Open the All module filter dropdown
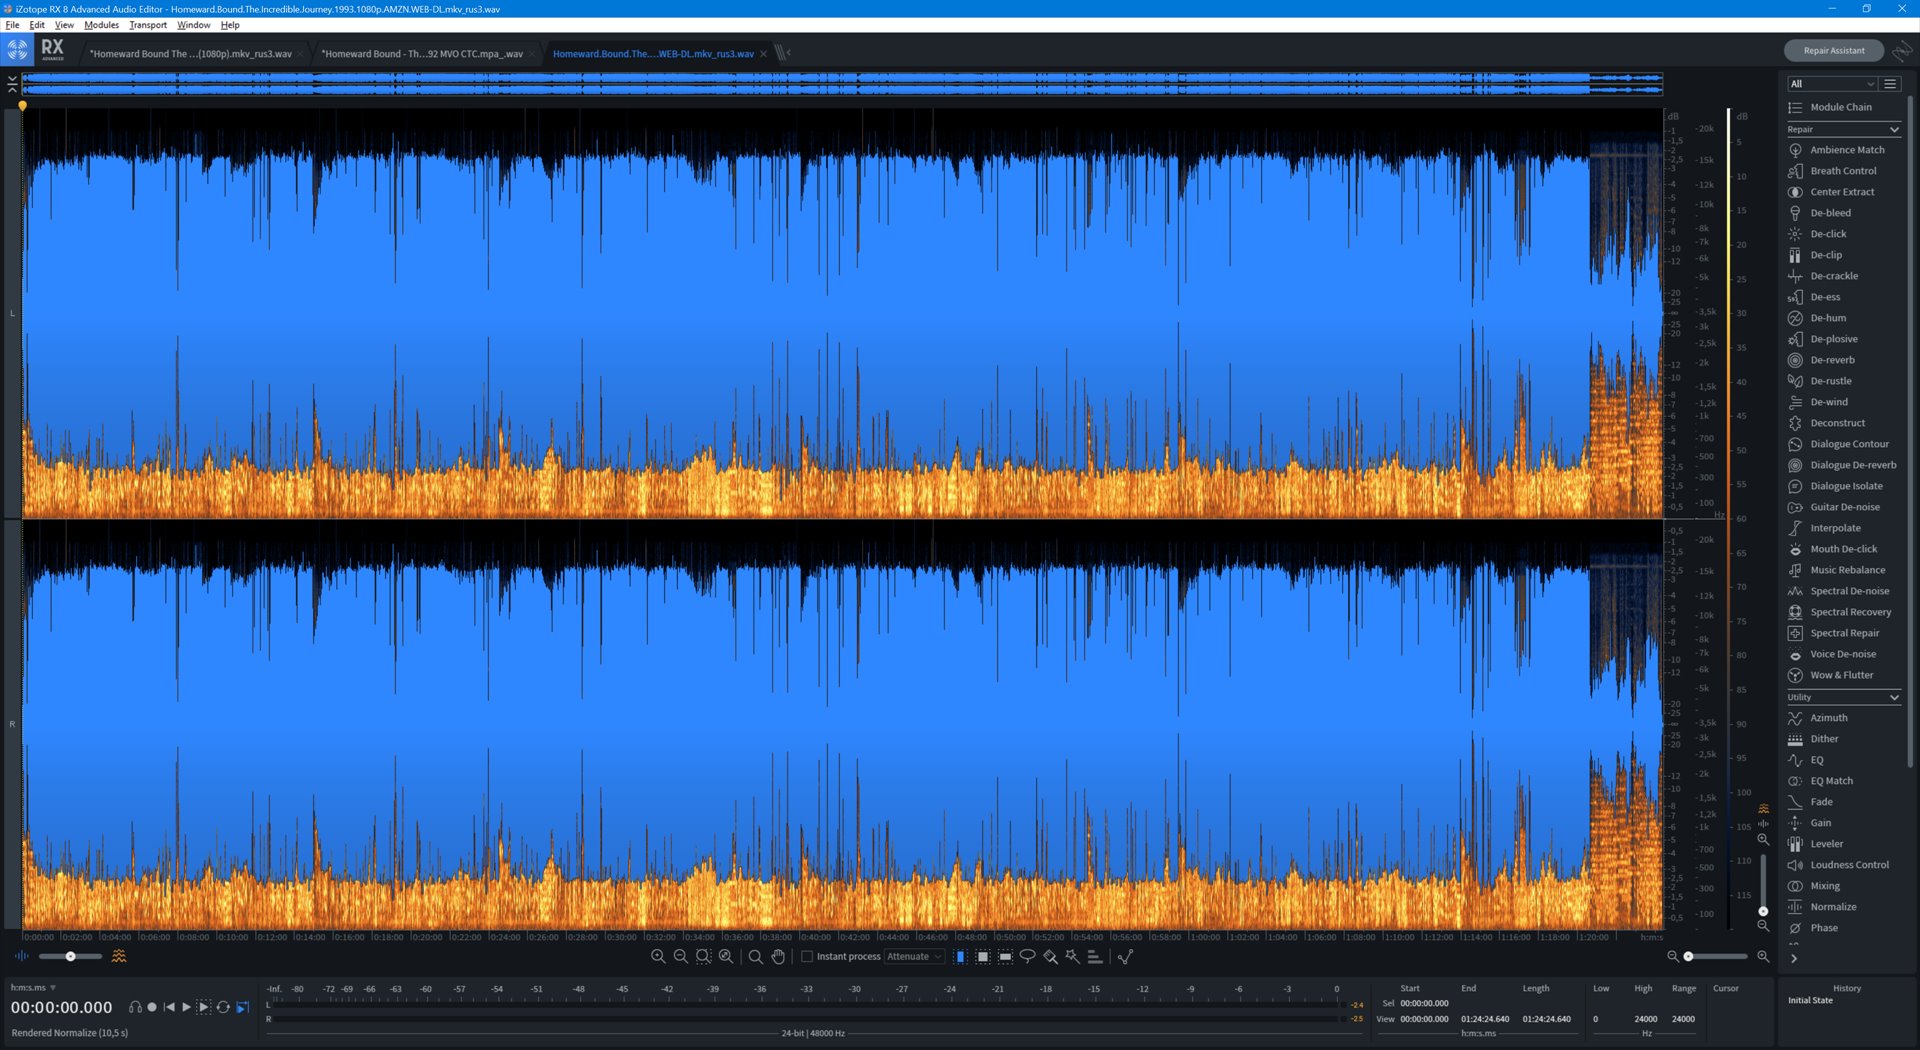 [x=1832, y=84]
